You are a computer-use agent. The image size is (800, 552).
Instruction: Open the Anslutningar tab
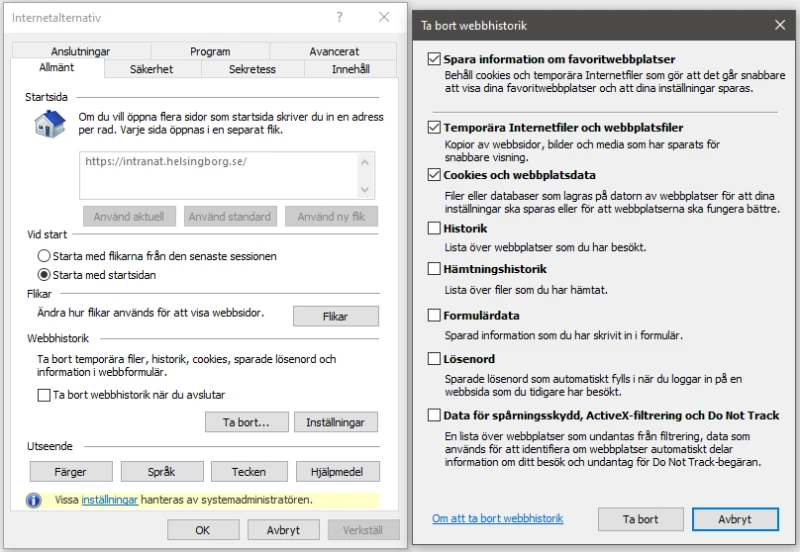(81, 51)
